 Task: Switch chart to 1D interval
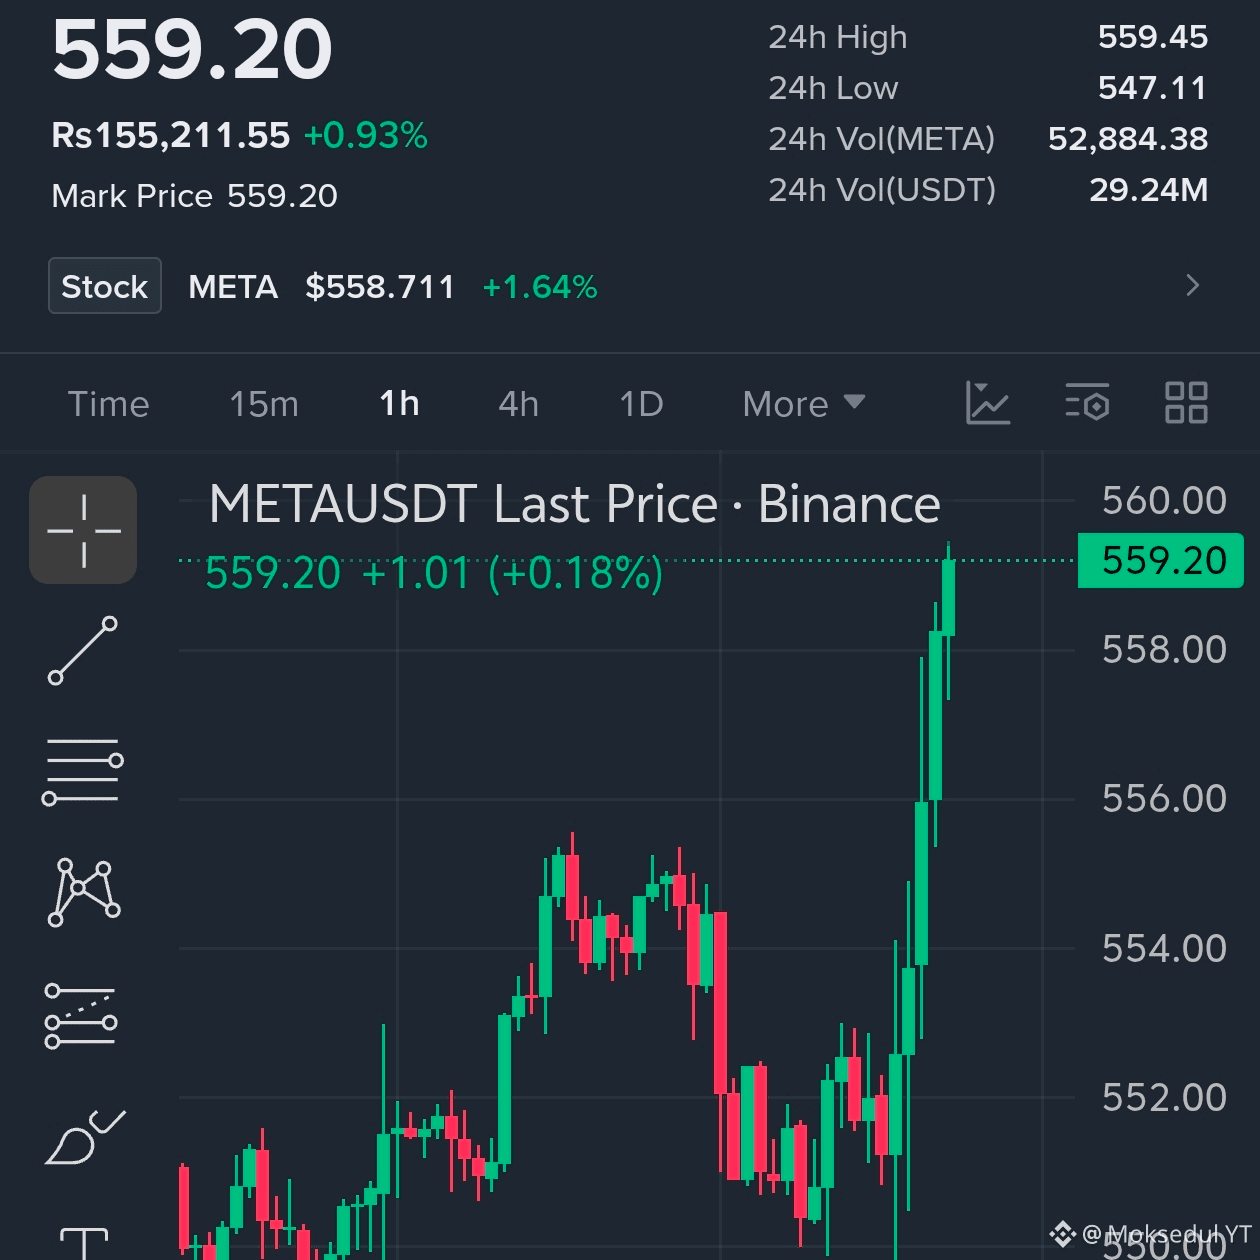pos(641,404)
